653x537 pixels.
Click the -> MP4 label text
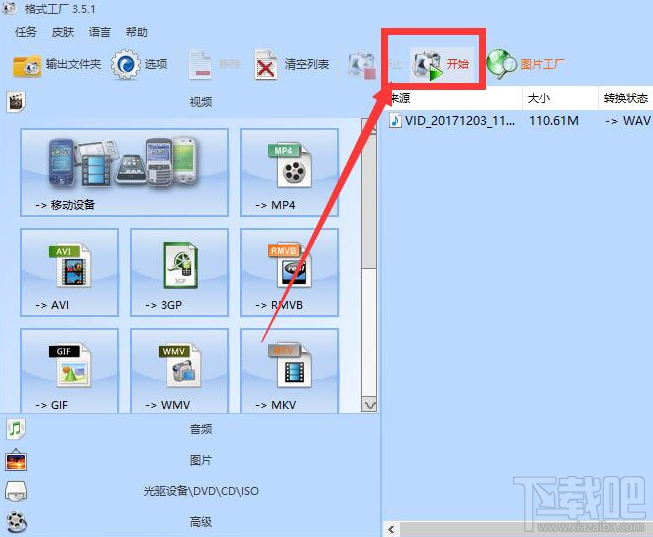(x=275, y=205)
